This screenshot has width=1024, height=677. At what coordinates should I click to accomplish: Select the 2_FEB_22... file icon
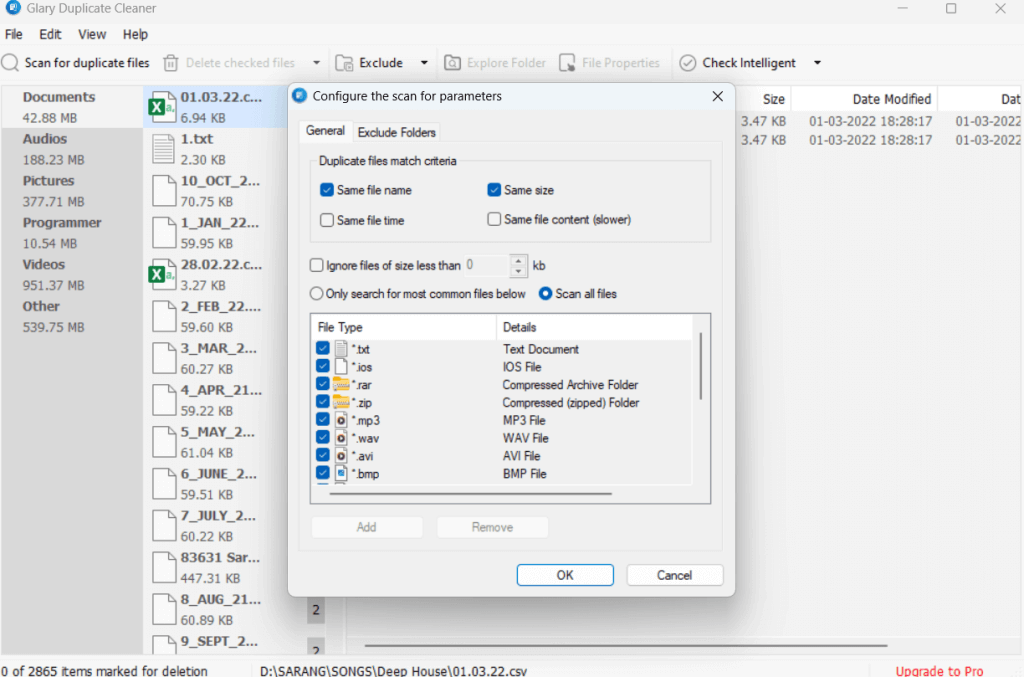pos(163,316)
